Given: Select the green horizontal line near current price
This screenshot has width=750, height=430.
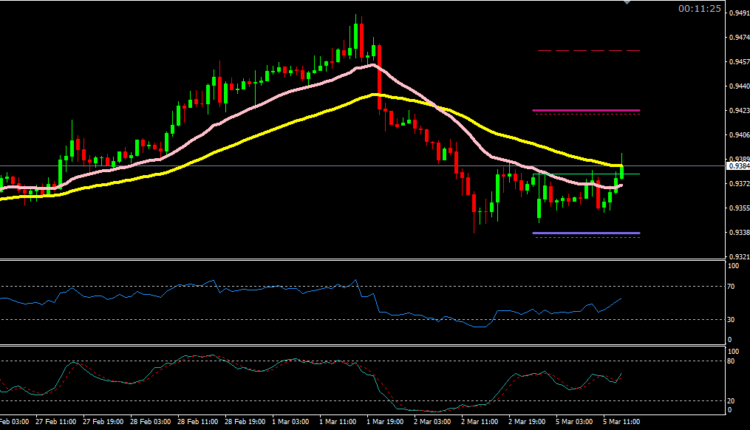Looking at the screenshot, I should 632,174.
